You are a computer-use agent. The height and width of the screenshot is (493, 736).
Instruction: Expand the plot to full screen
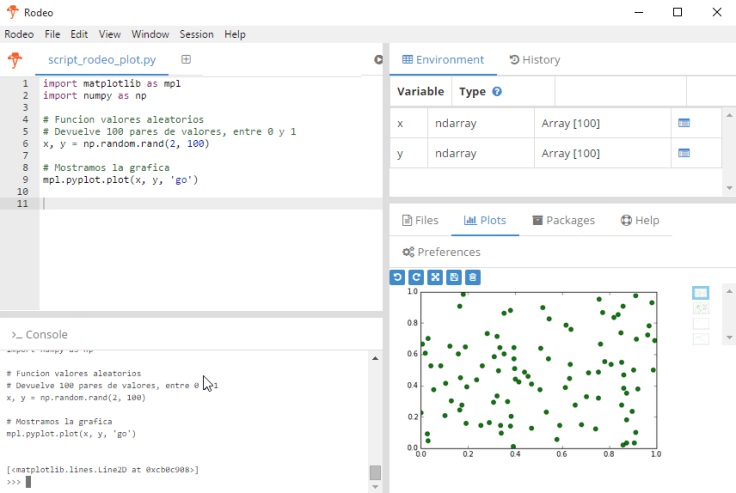435,277
